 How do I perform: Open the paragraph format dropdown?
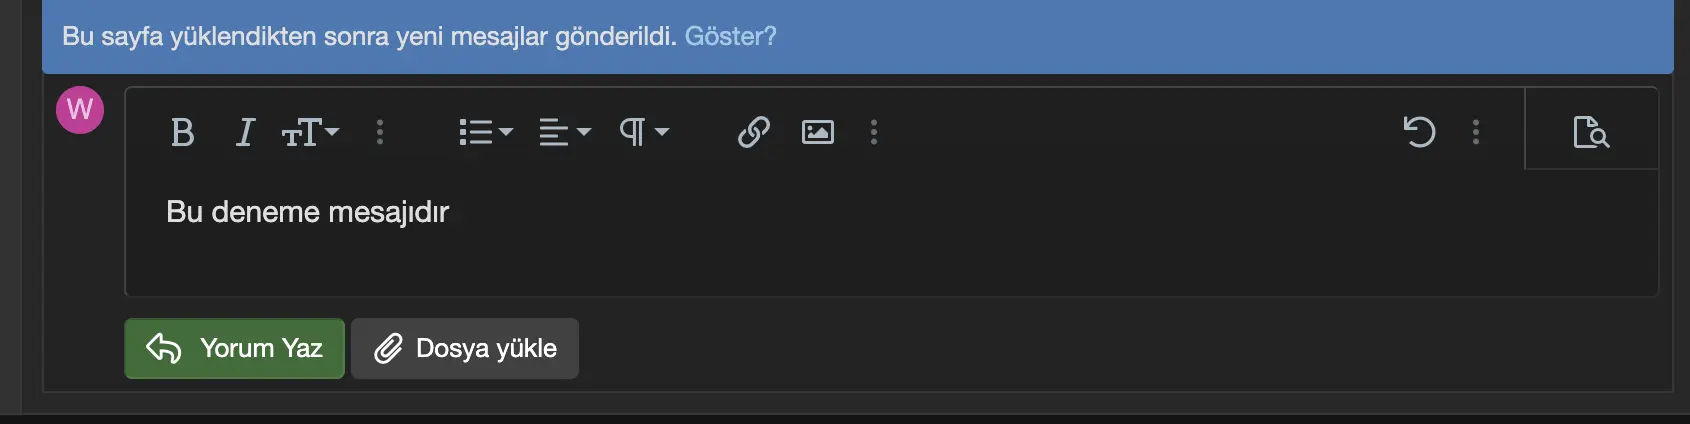644,132
